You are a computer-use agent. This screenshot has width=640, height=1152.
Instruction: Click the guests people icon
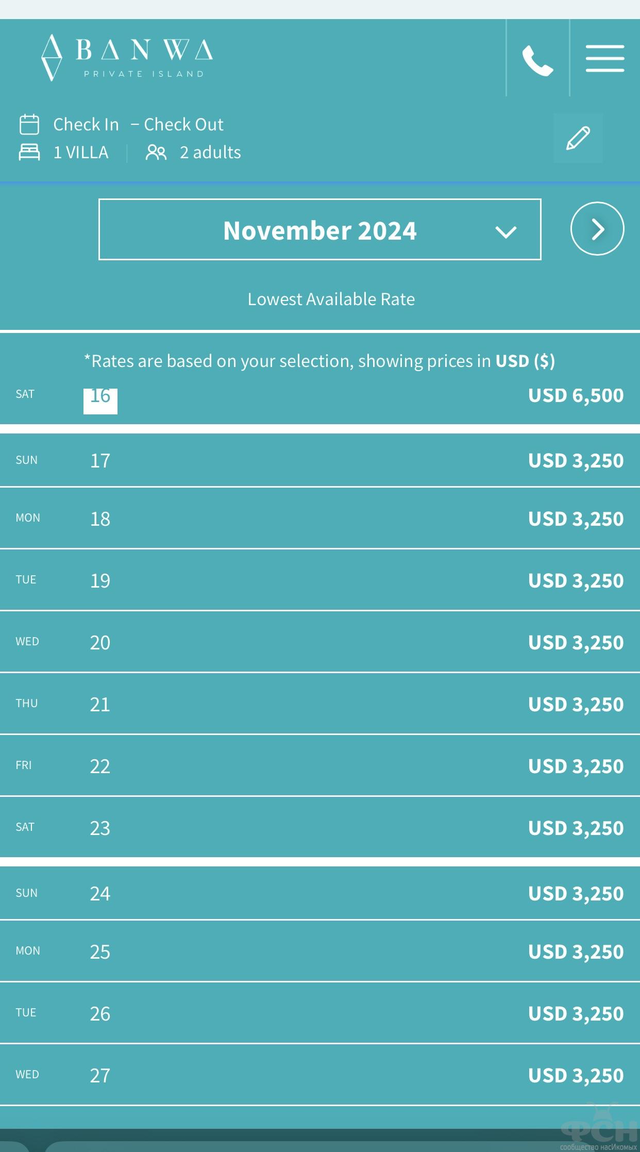pos(156,153)
